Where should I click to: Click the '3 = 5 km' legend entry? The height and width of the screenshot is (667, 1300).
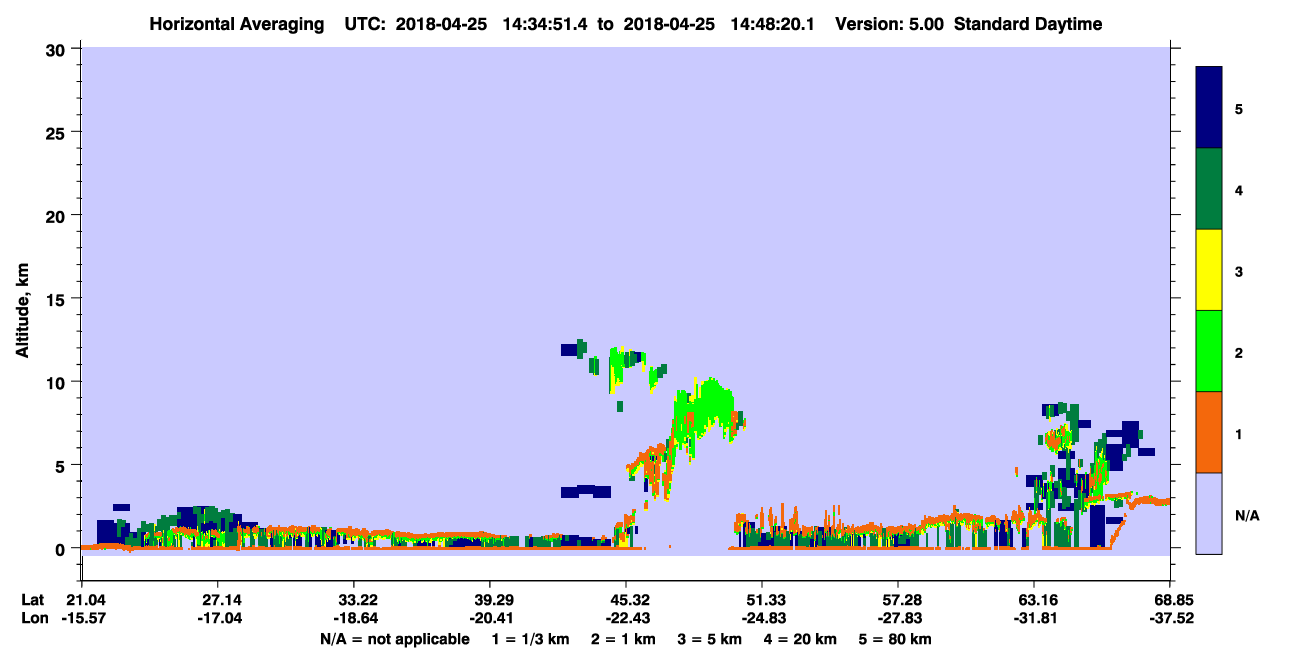coord(709,639)
